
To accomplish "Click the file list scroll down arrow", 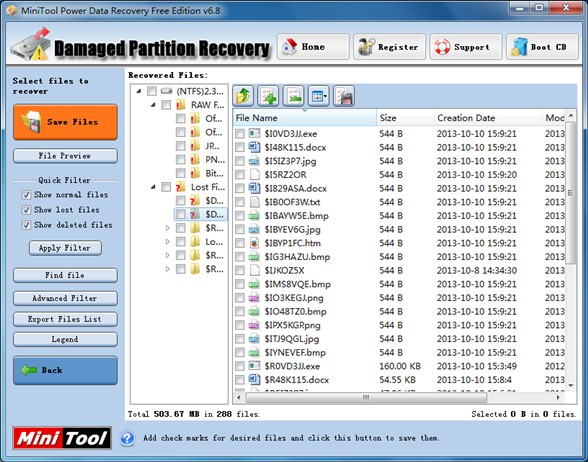I will [x=570, y=385].
